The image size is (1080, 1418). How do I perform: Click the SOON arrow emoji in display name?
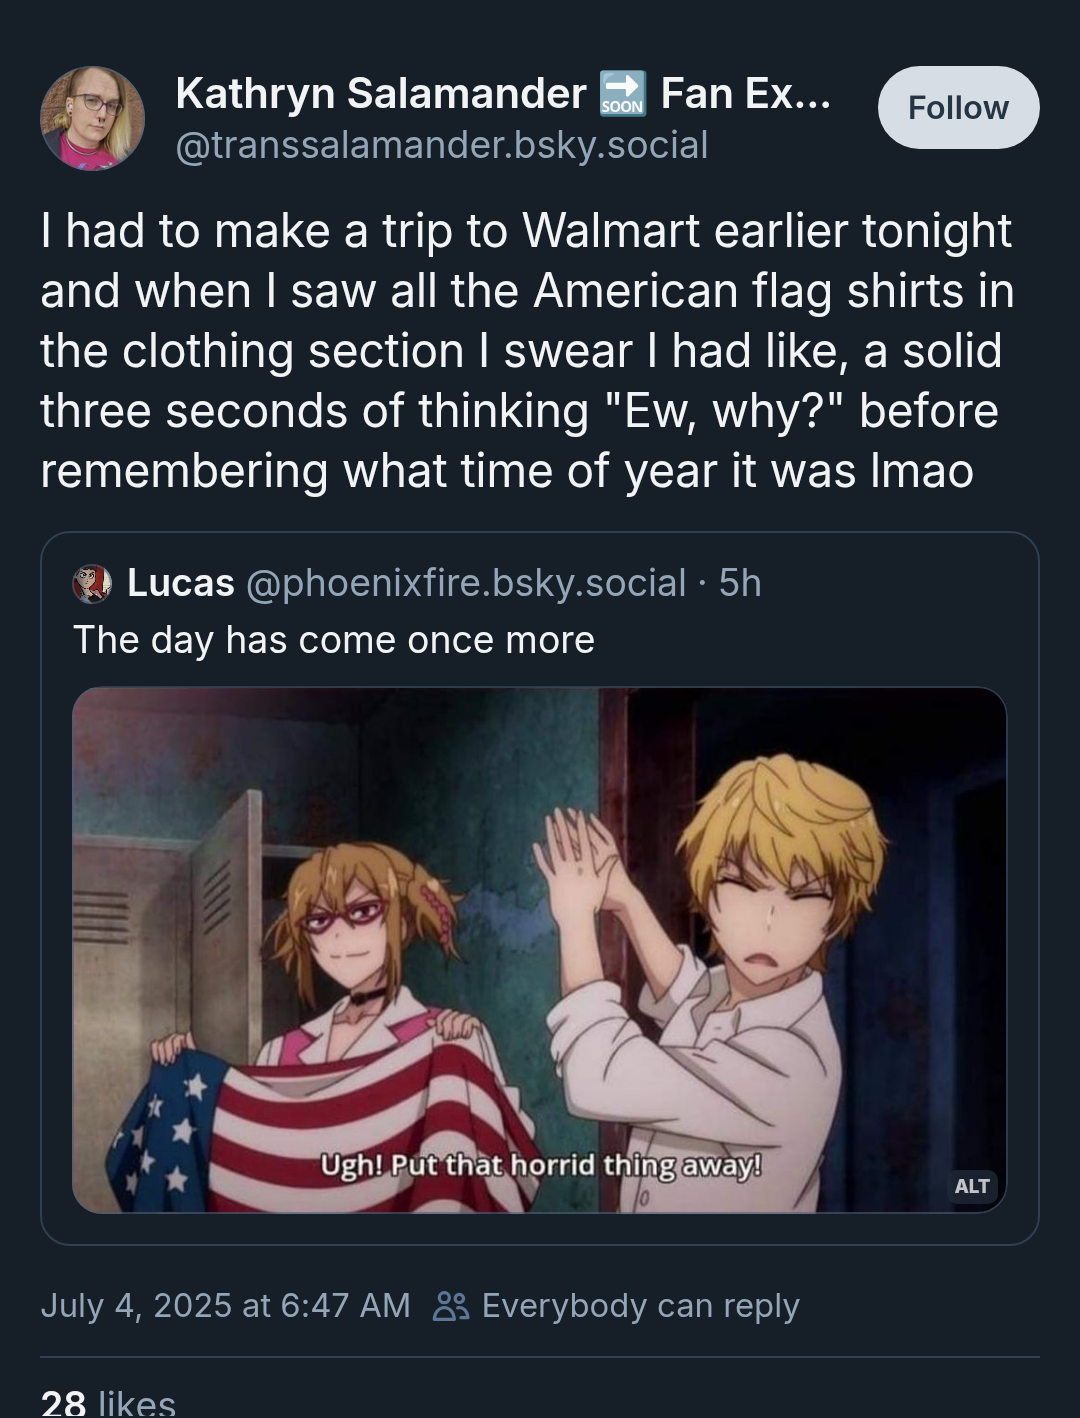tap(622, 94)
